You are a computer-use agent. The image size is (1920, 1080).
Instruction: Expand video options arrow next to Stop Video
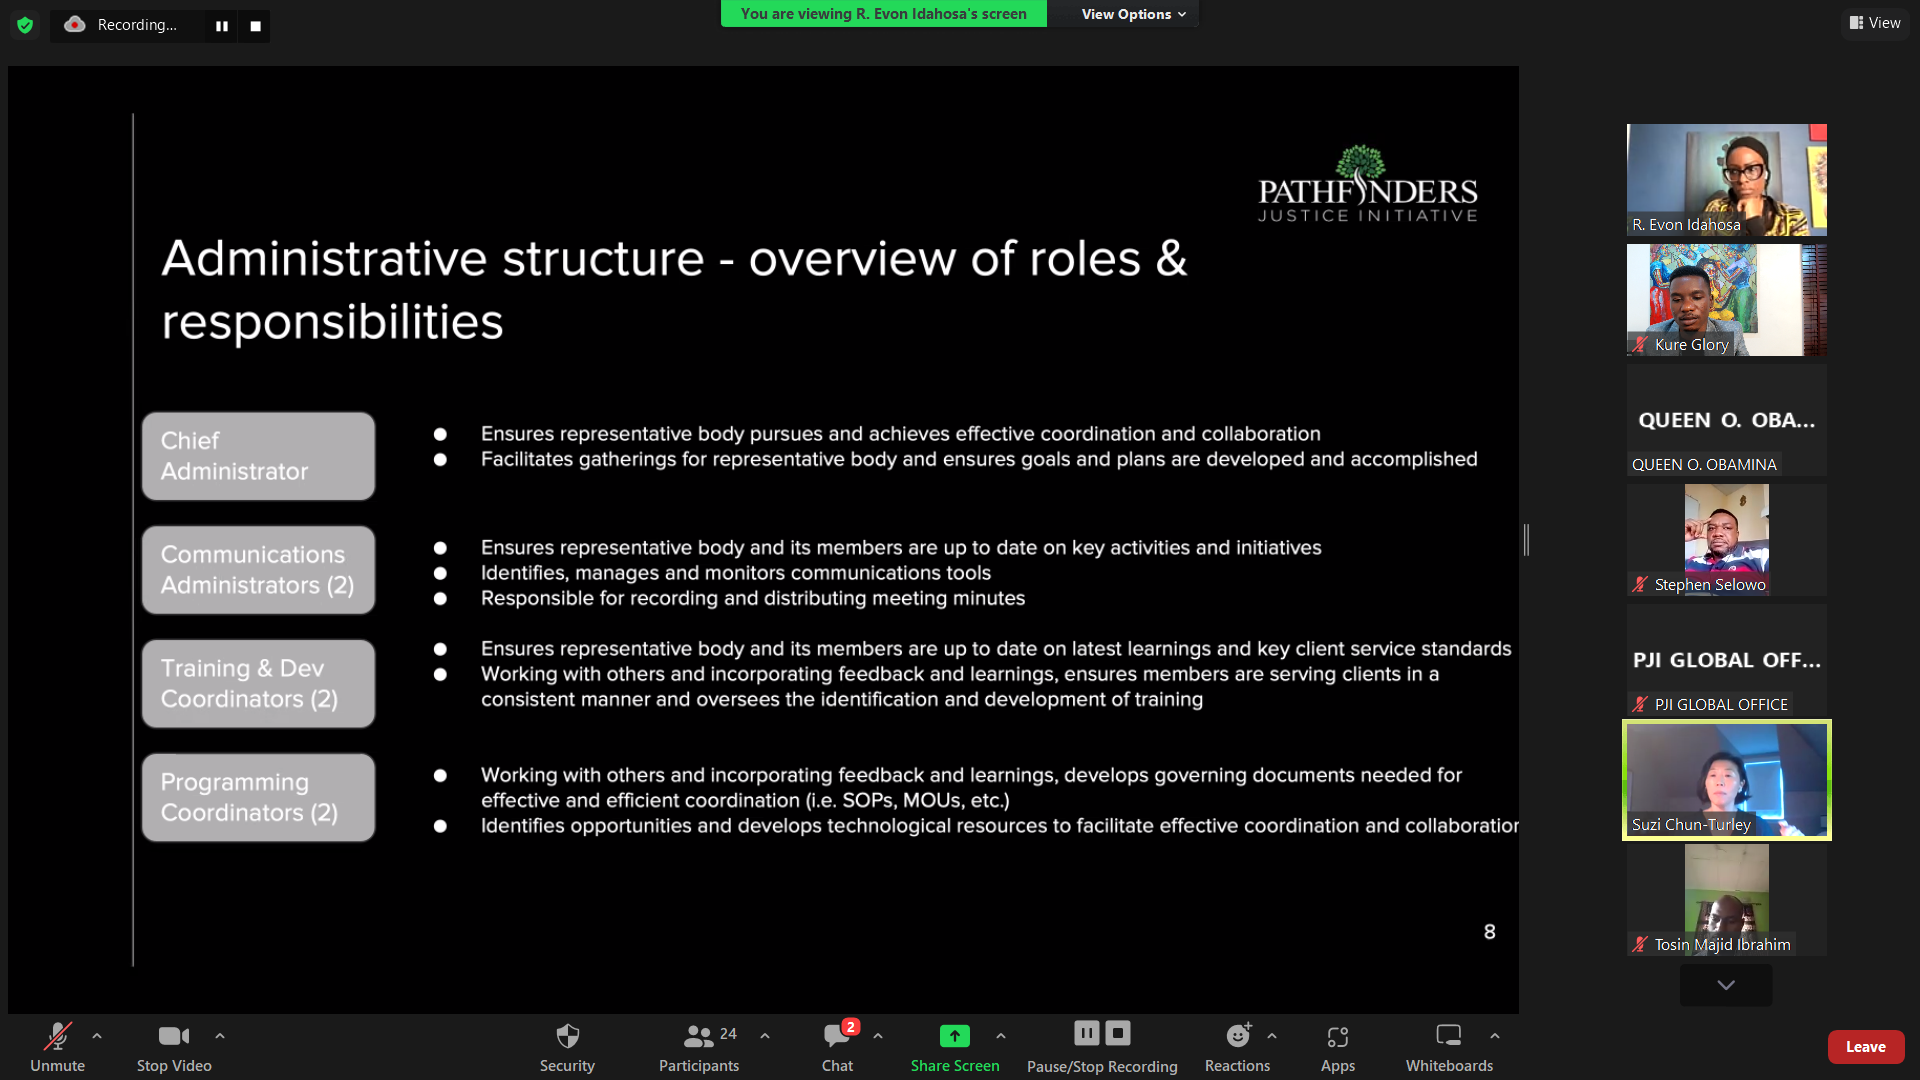tap(220, 1036)
